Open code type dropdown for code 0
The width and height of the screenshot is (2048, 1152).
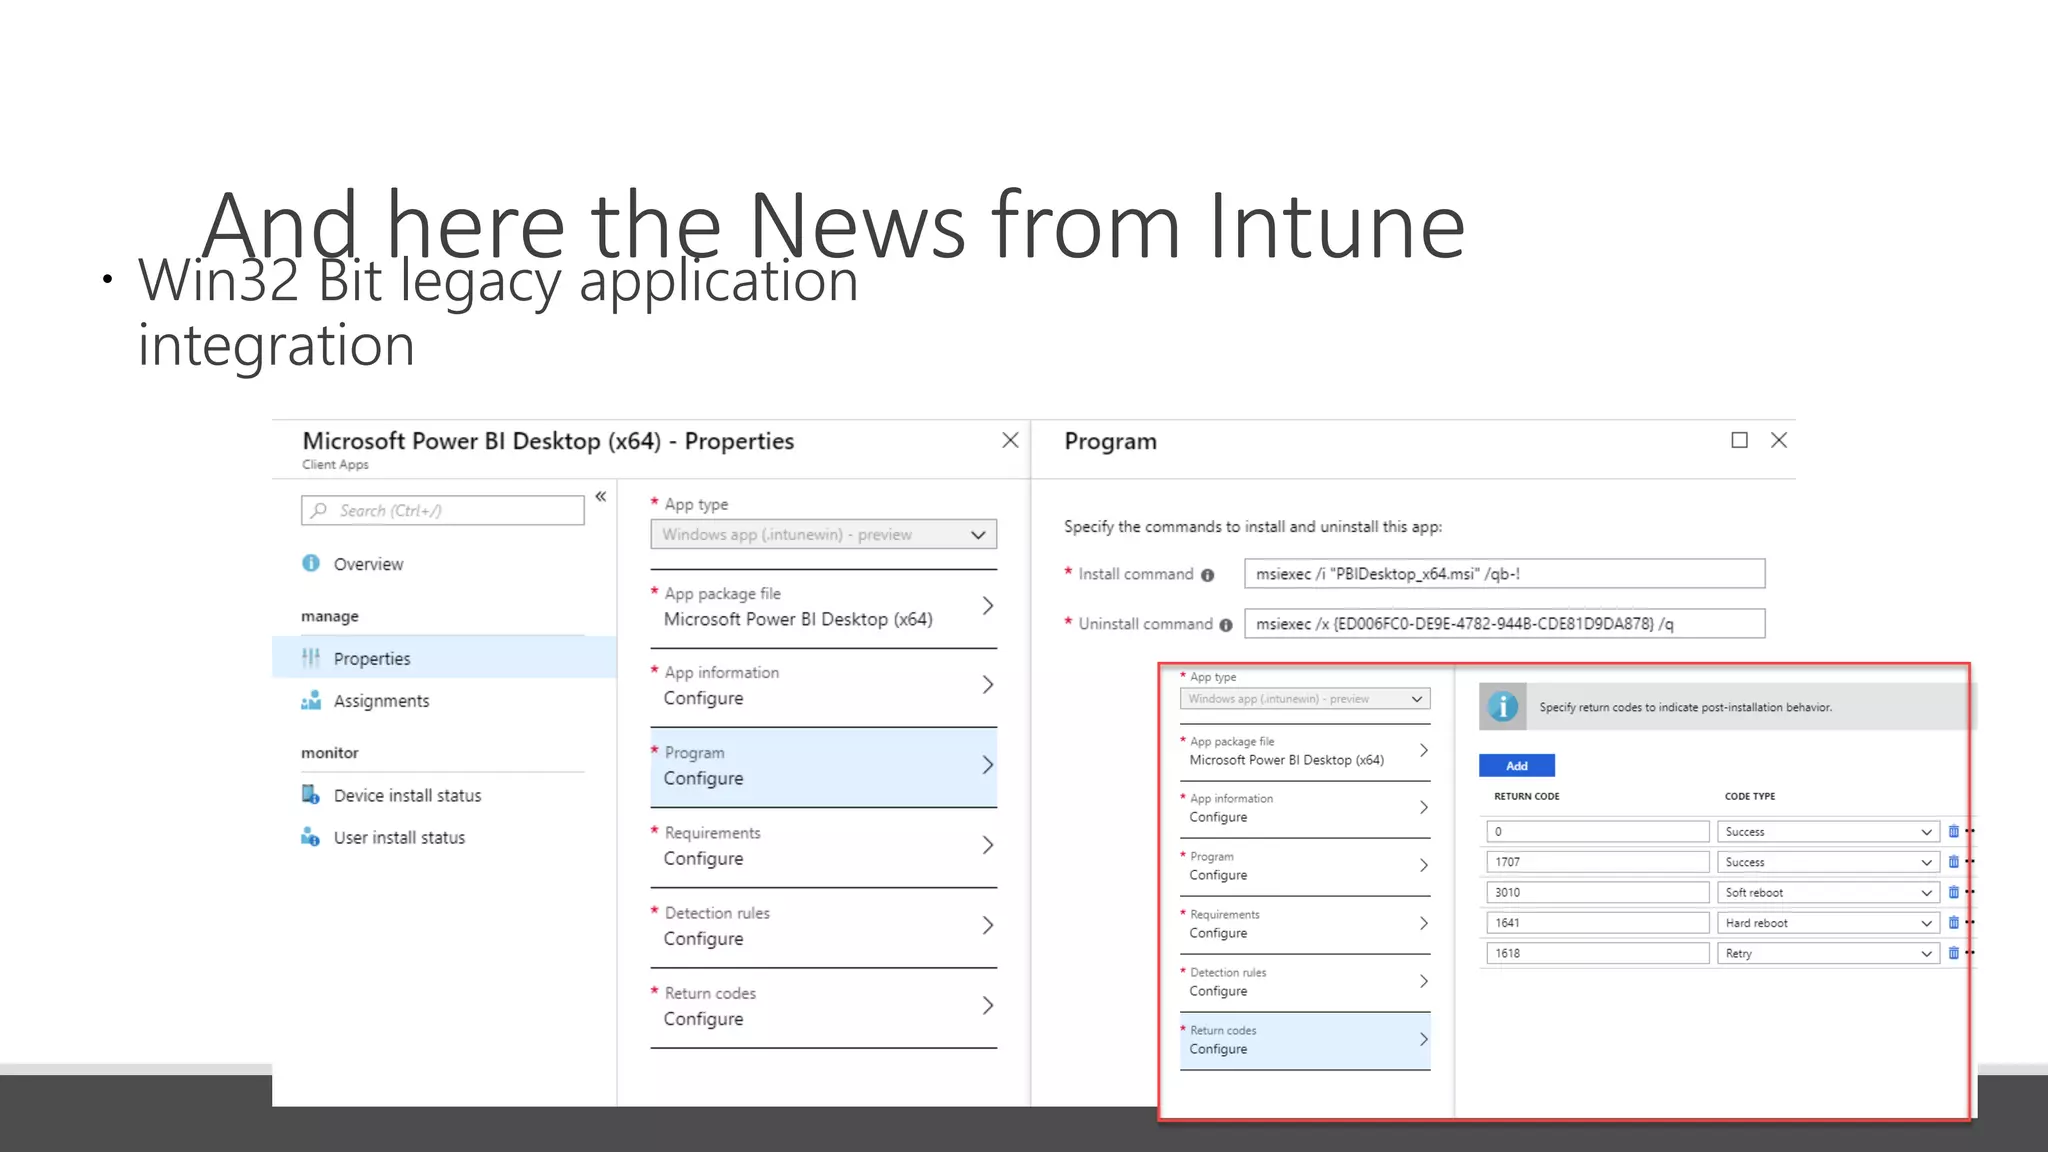pyautogui.click(x=1829, y=832)
